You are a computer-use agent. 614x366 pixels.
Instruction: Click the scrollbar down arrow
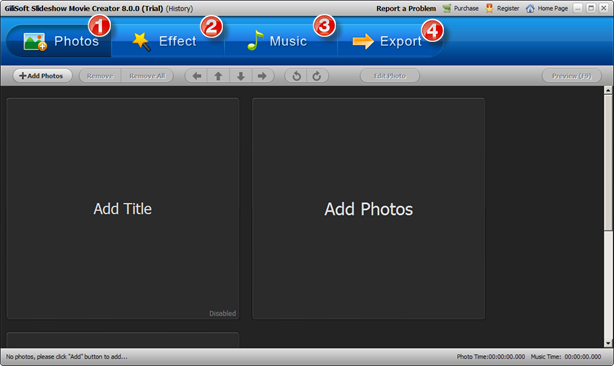(x=608, y=343)
